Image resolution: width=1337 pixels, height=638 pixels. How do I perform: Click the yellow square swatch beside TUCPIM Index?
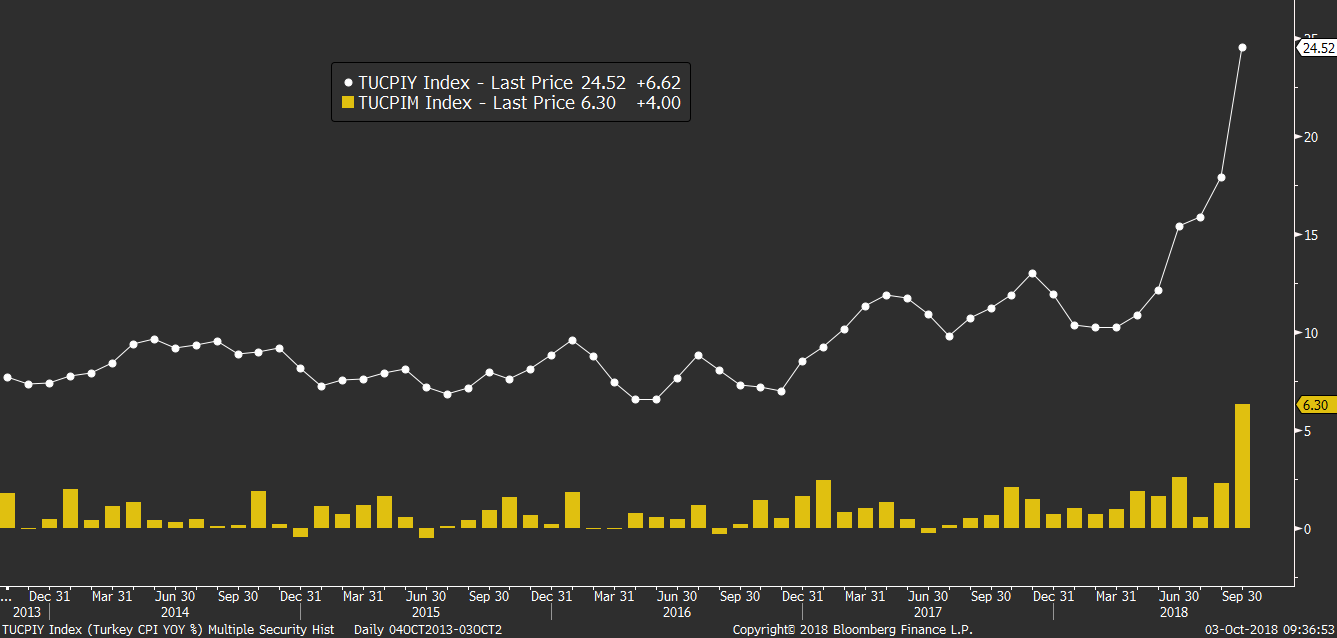pos(348,103)
